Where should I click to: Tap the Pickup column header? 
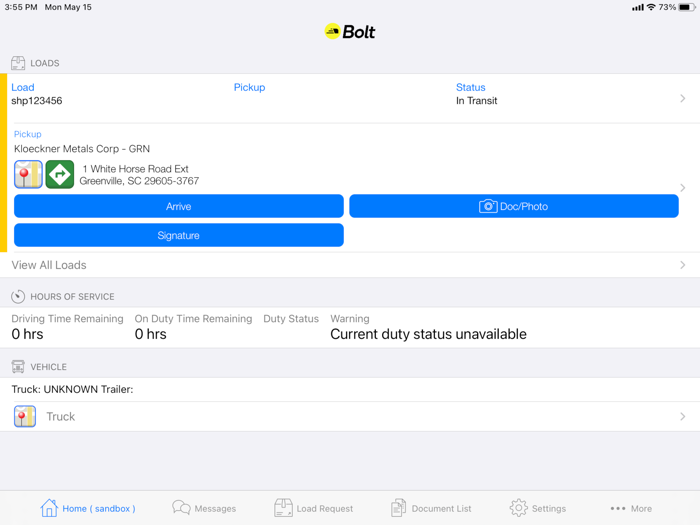point(250,88)
